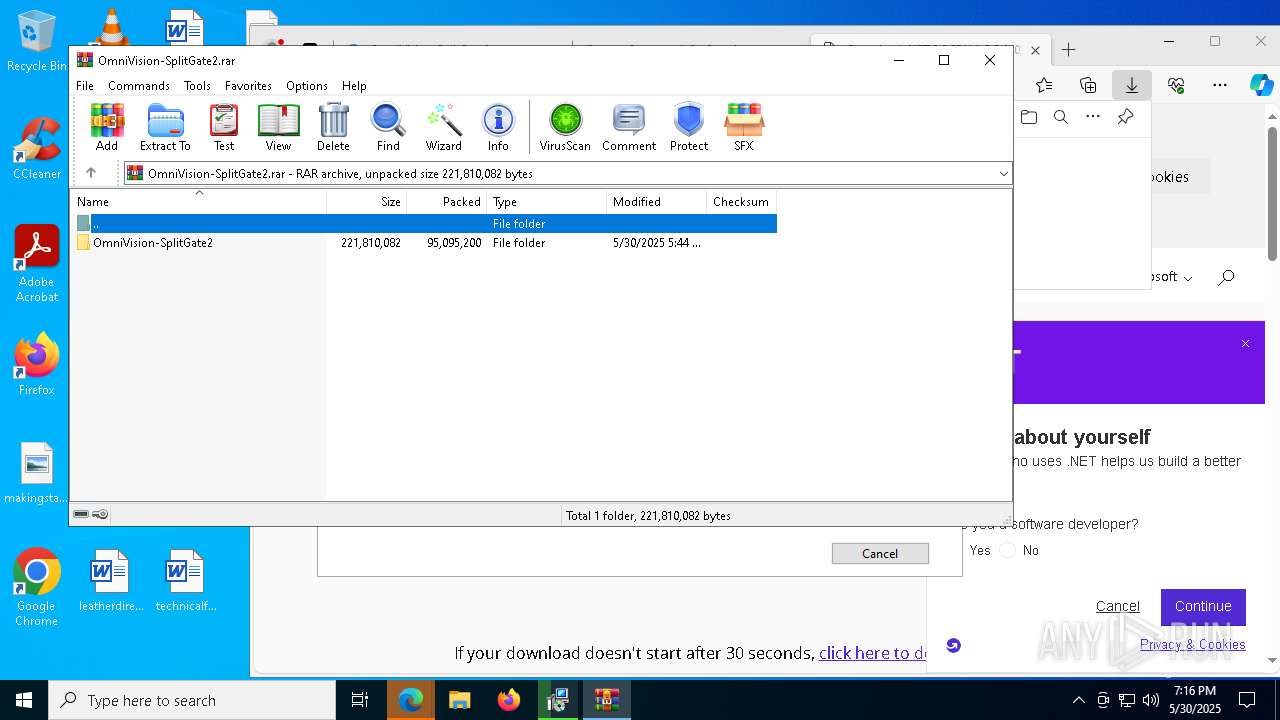Create SFX archive icon

[x=744, y=127]
